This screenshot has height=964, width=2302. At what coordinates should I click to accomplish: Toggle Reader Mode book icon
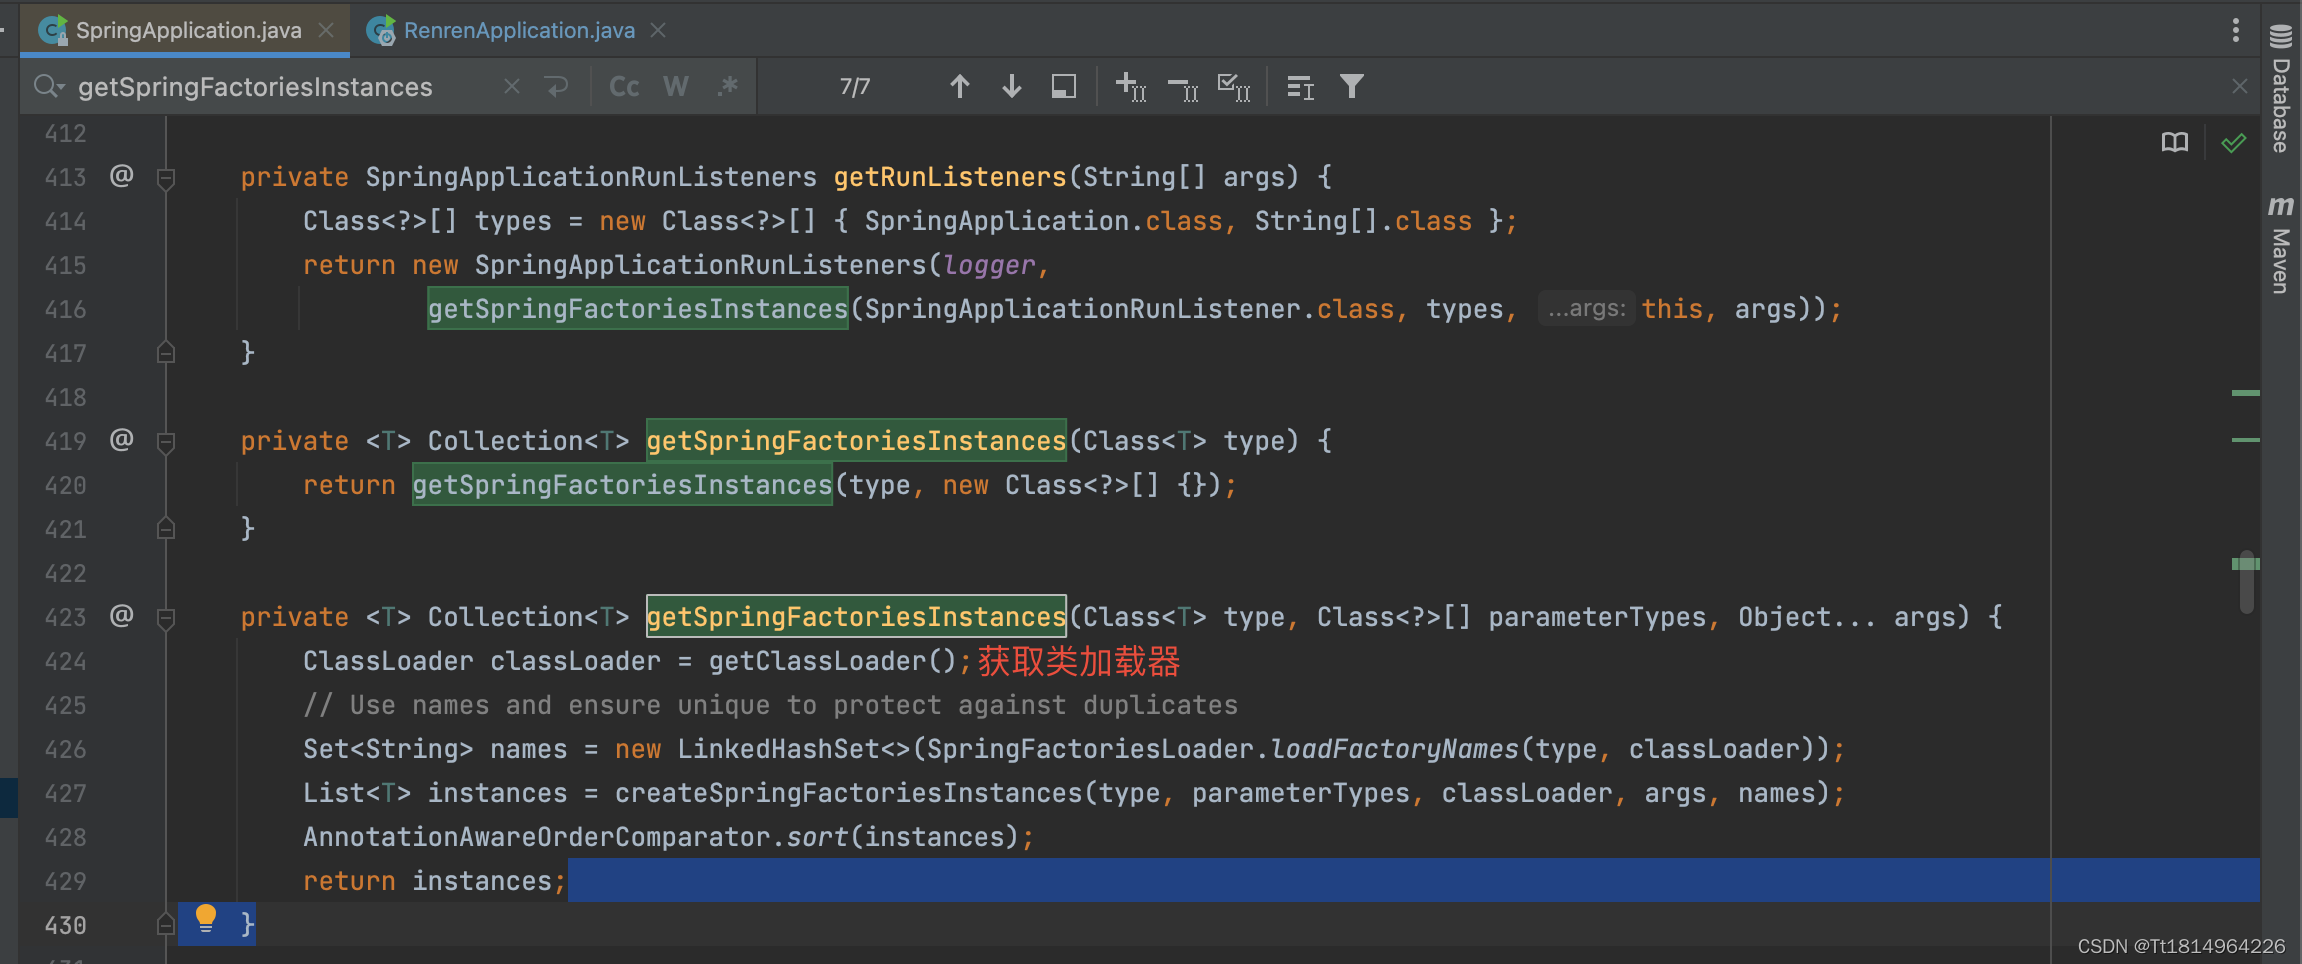coord(2175,143)
